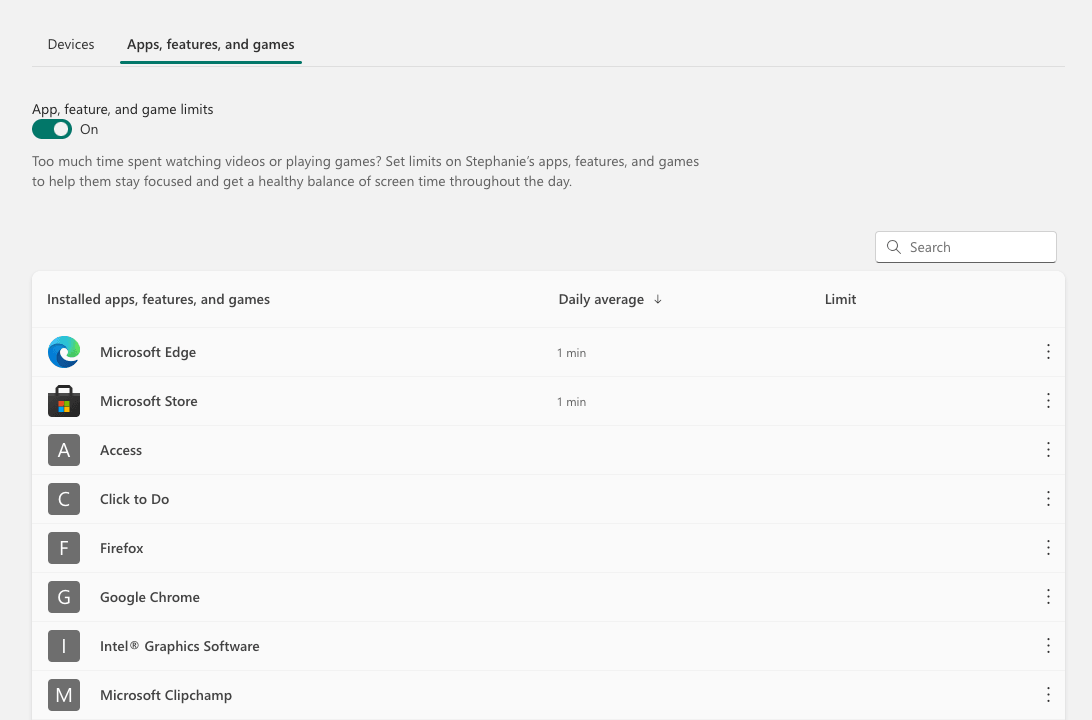1092x720 pixels.
Task: Click the Microsoft Store bag icon
Action: click(x=64, y=401)
